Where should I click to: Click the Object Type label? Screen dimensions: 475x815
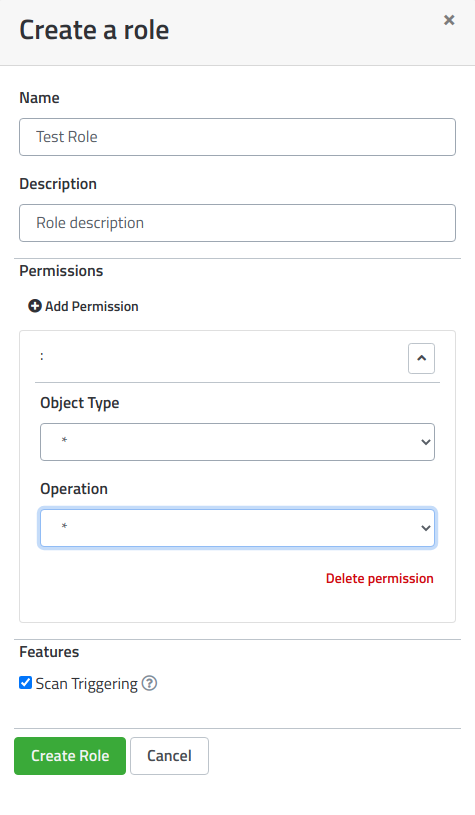pos(80,403)
